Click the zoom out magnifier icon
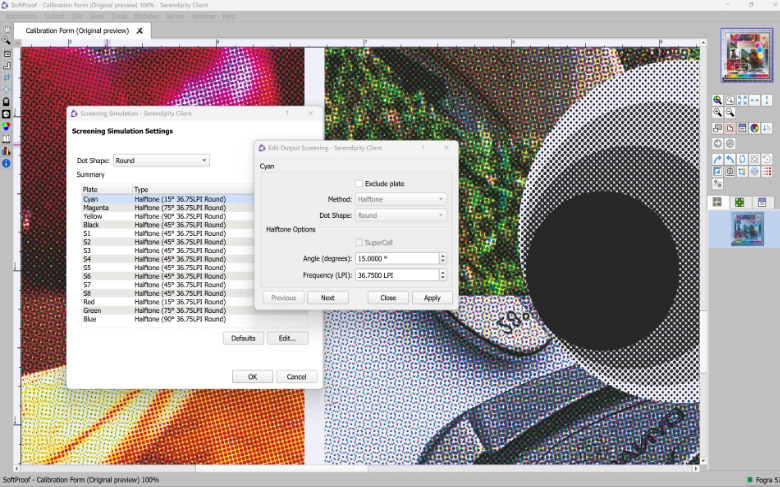 click(x=730, y=113)
